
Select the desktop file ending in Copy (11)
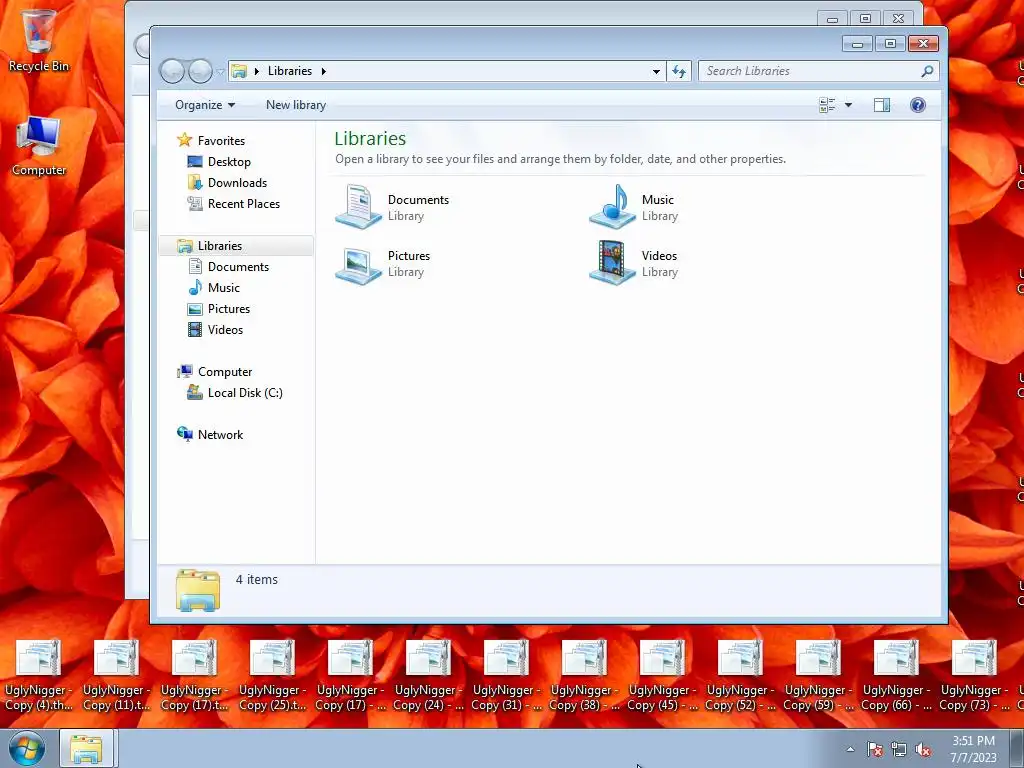pyautogui.click(x=116, y=675)
